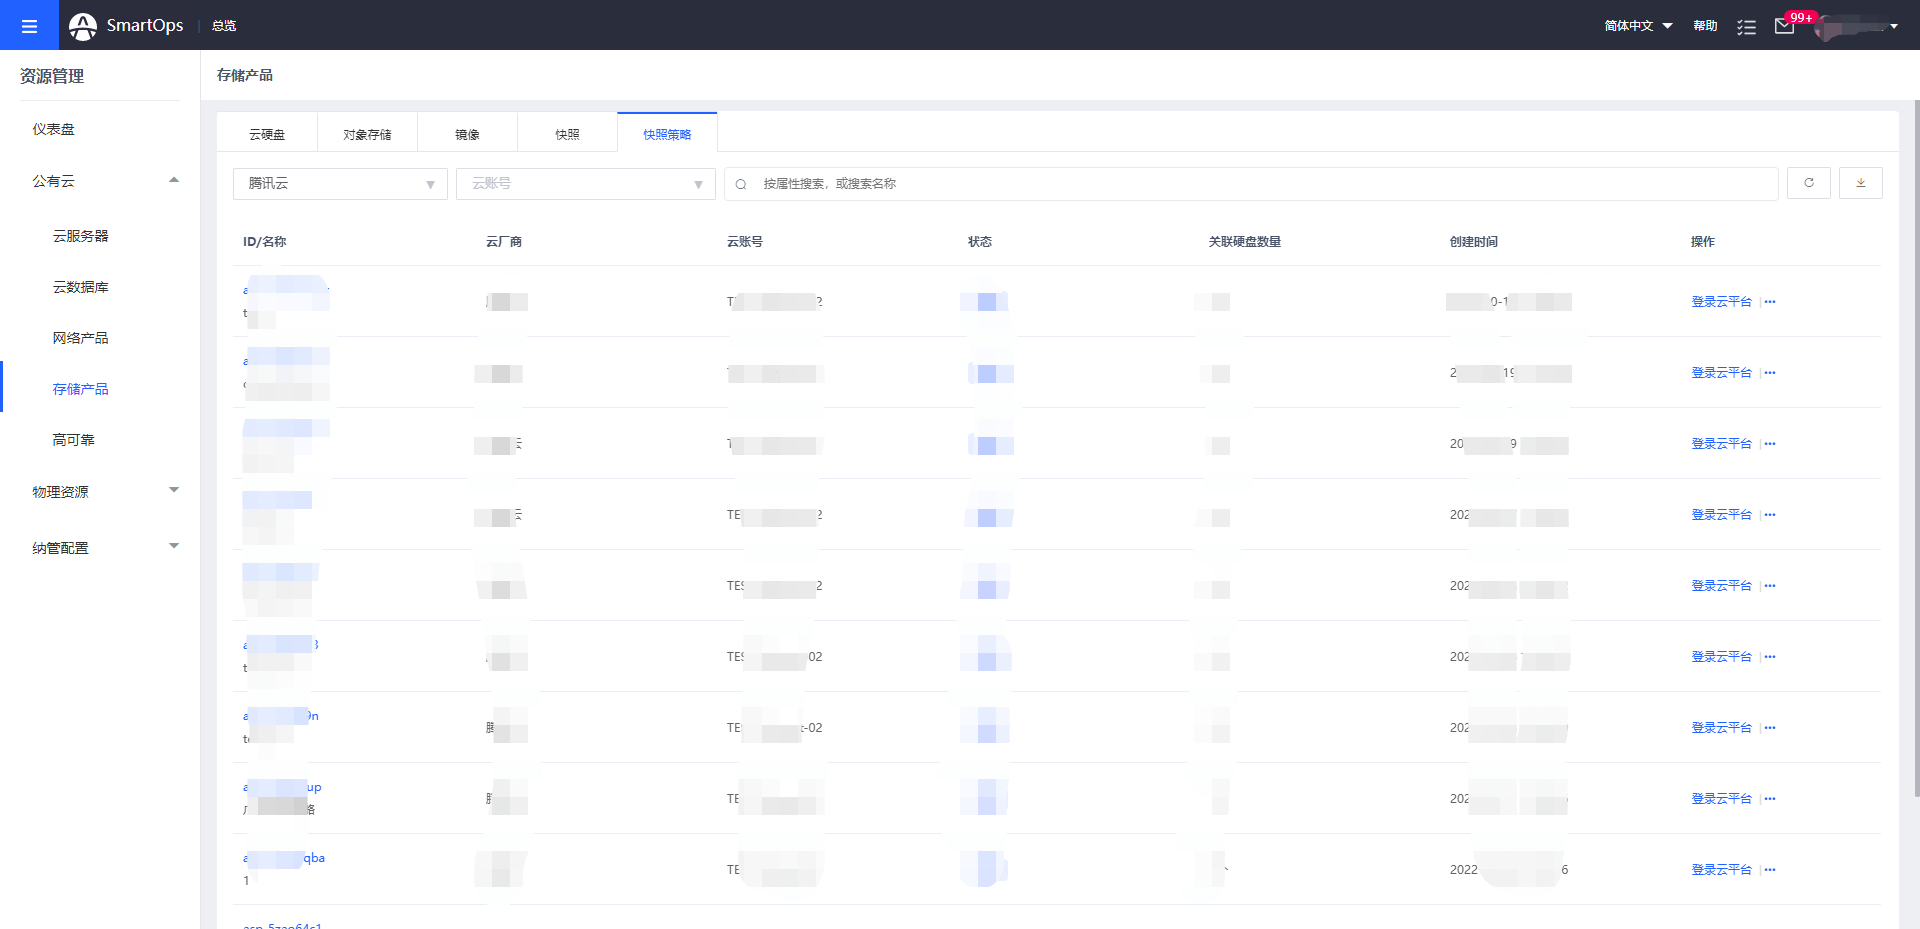Click search magnifier icon in search box

pos(741,184)
